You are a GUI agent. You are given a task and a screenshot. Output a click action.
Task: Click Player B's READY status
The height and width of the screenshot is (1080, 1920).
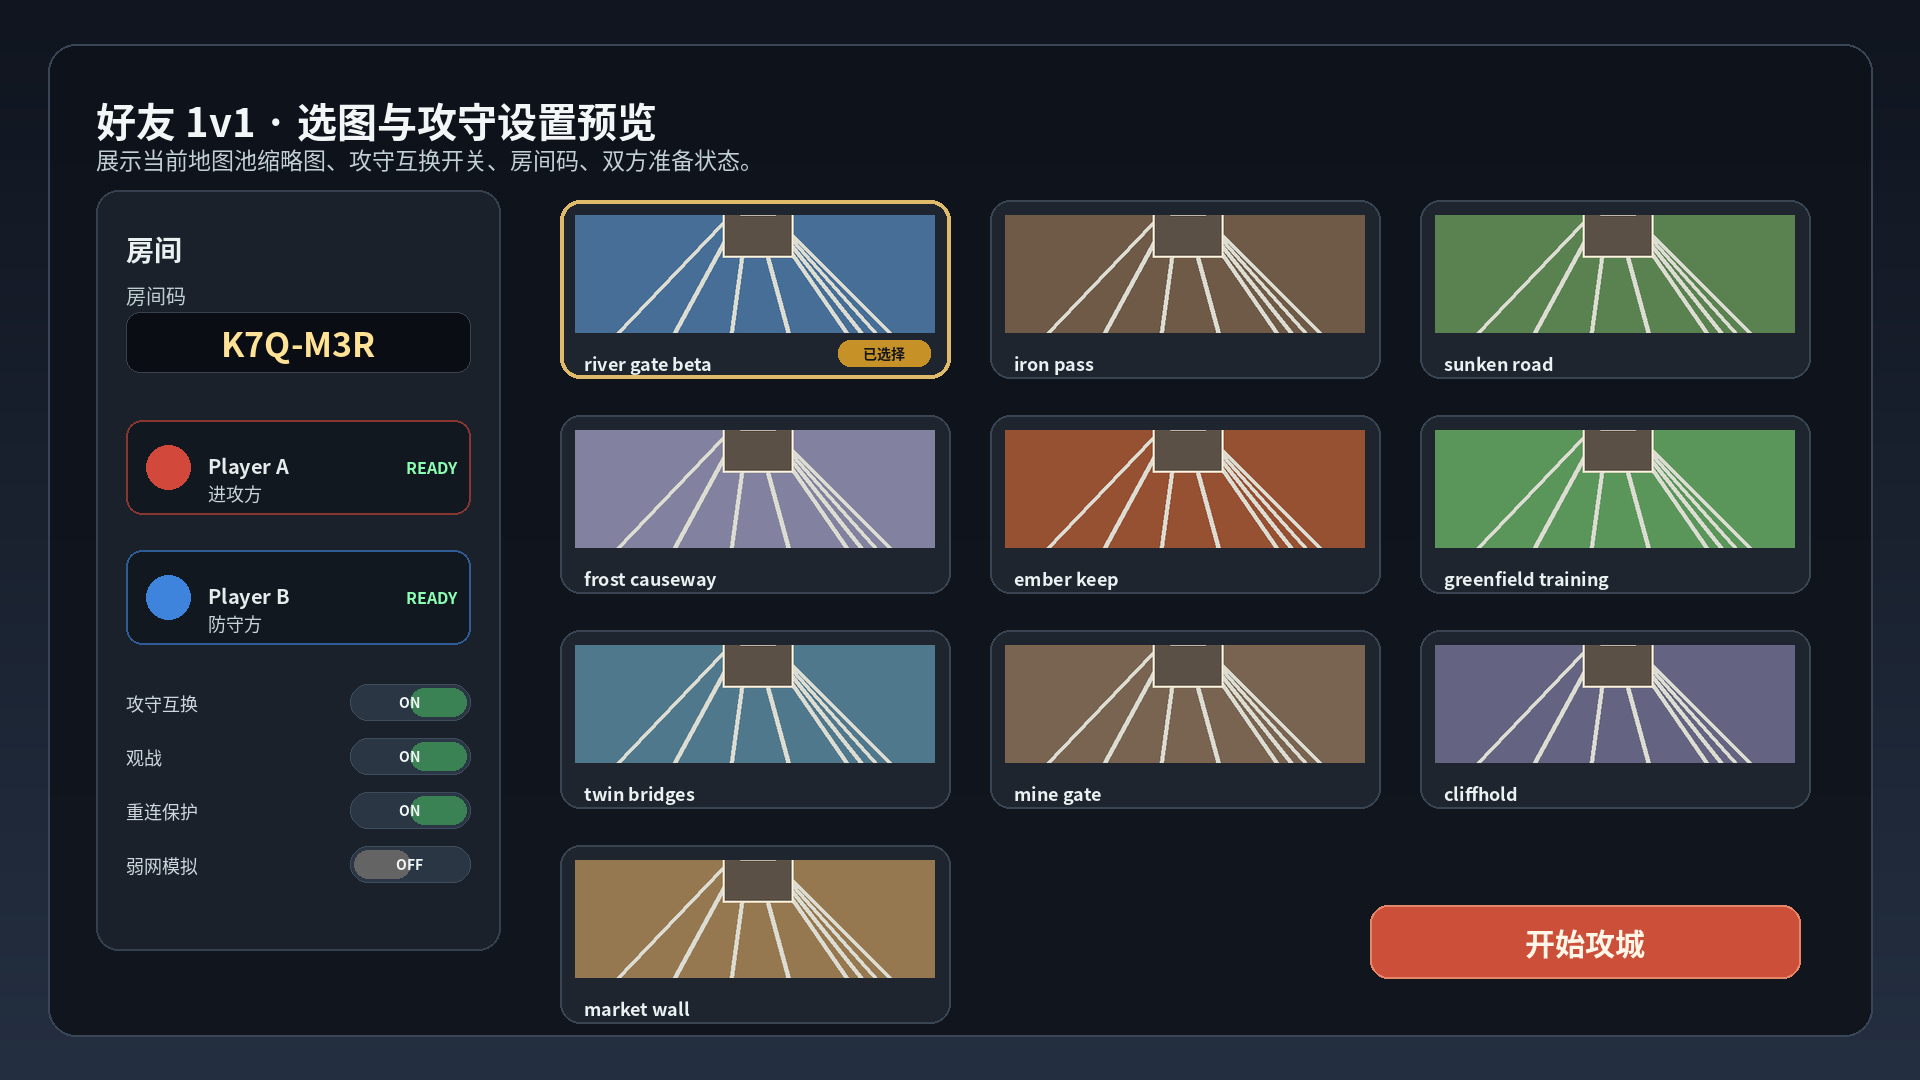pyautogui.click(x=431, y=598)
